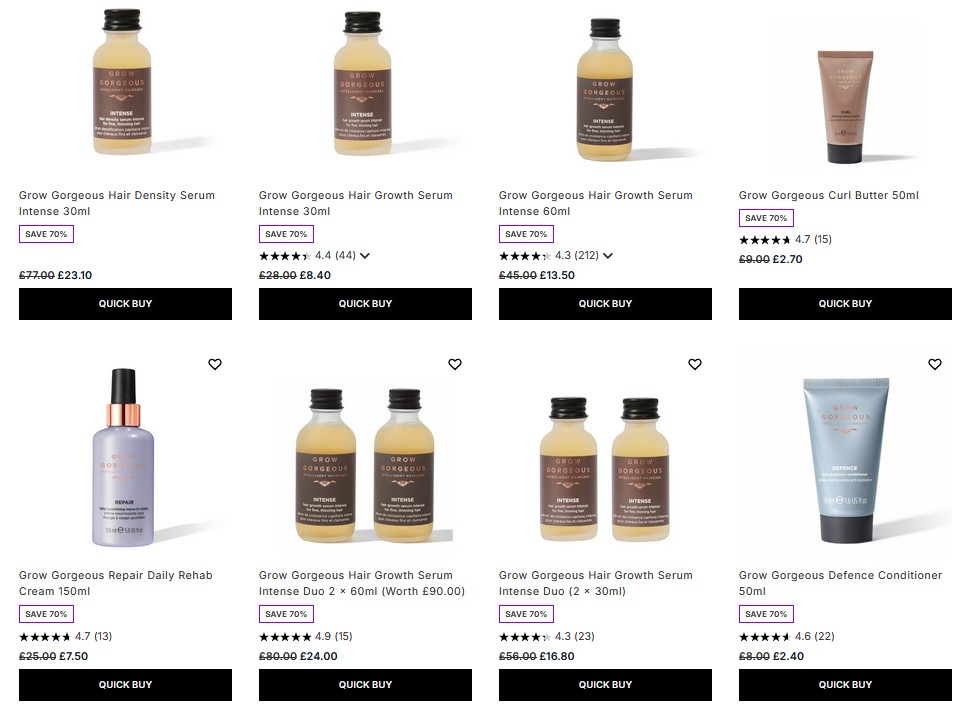Click the heart icon on Defence Conditioner 50ml
The height and width of the screenshot is (714, 978).
(935, 364)
